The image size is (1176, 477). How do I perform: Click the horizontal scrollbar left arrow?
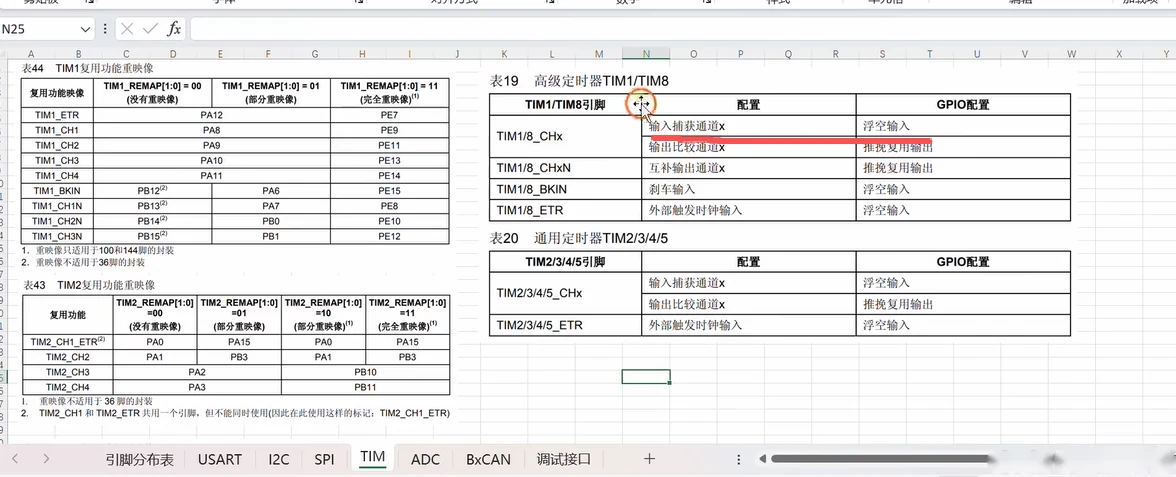click(x=762, y=458)
